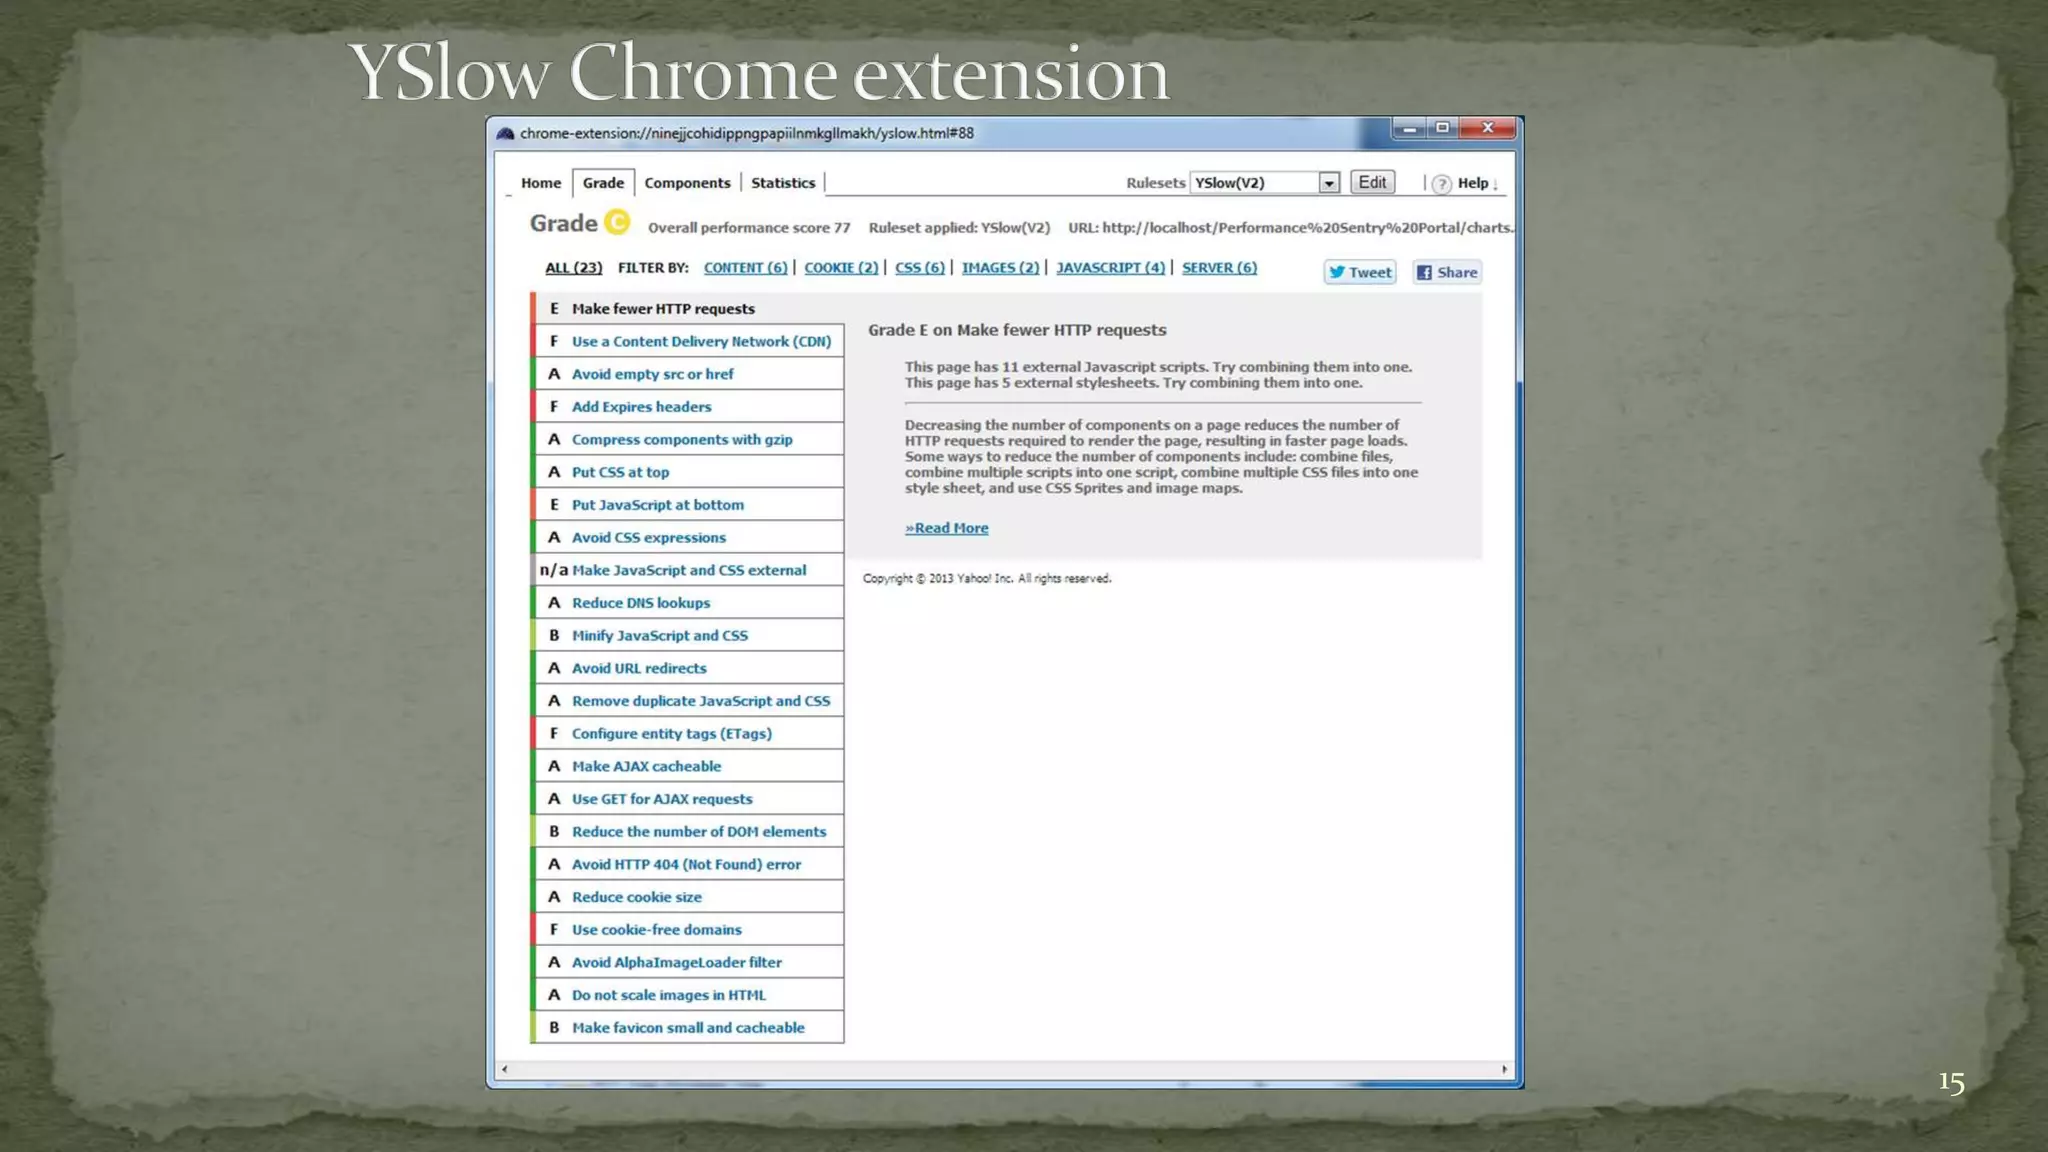Click the Facebook Share button
This screenshot has width=2048, height=1152.
[1446, 272]
